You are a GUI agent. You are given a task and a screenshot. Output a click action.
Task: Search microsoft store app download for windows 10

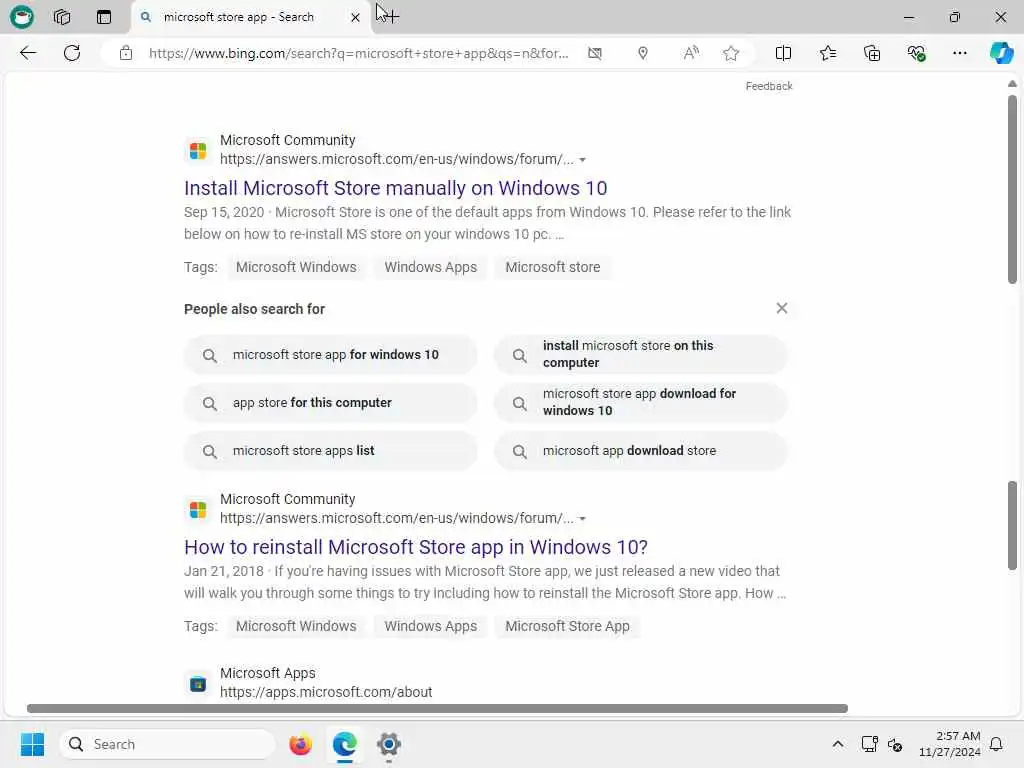coord(641,403)
